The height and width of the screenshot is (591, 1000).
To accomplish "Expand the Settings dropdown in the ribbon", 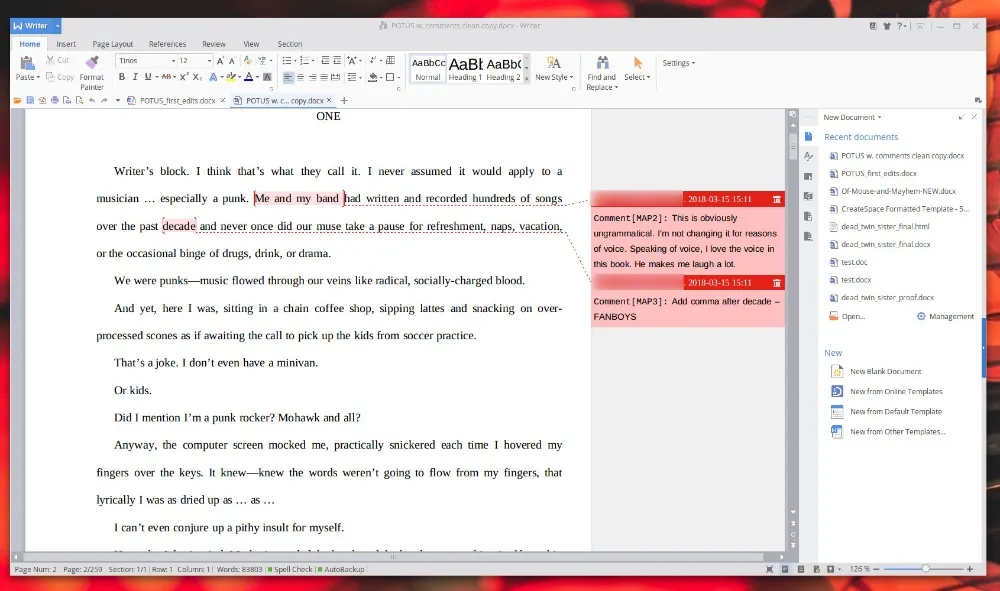I will pyautogui.click(x=678, y=63).
